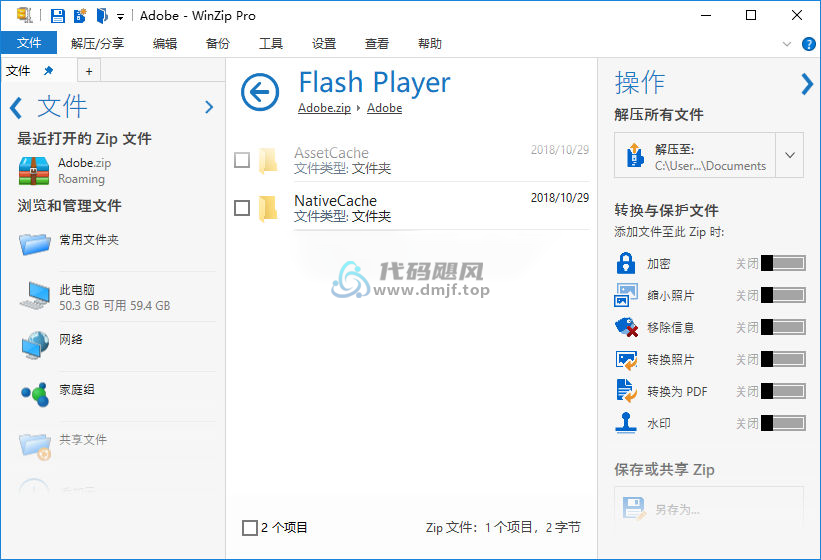Toggle the 加密 switch
Image resolution: width=821 pixels, height=560 pixels.
783,263
